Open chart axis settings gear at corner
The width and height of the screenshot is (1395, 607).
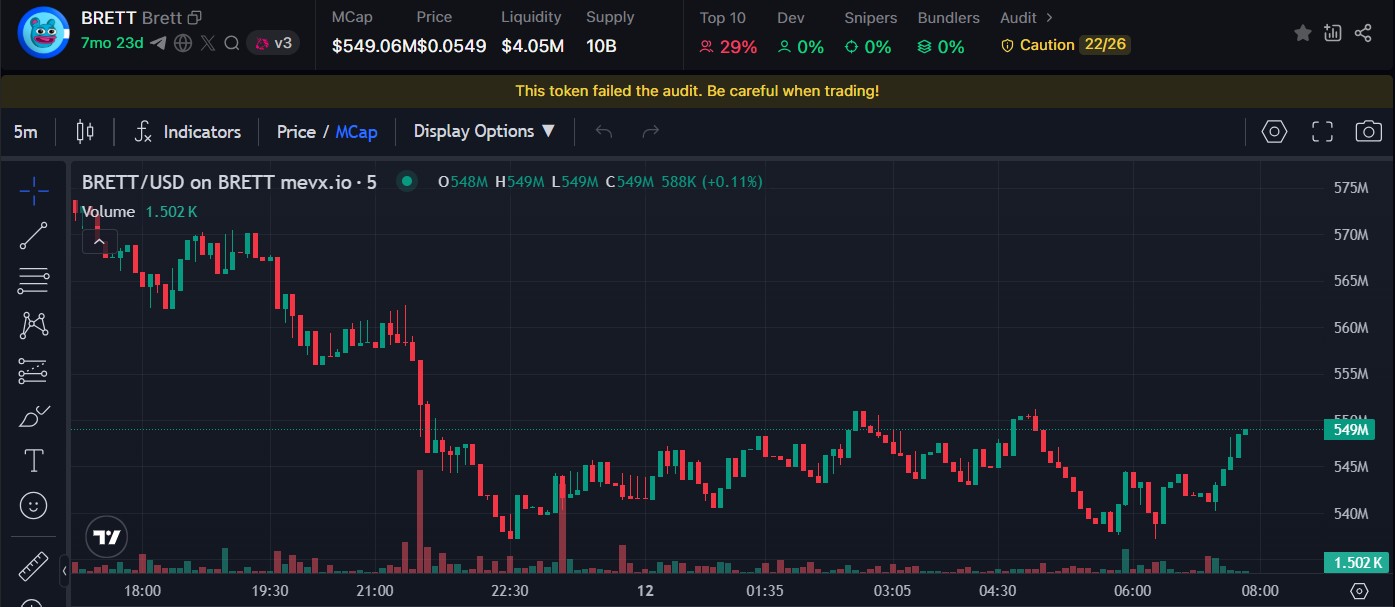tap(1359, 590)
